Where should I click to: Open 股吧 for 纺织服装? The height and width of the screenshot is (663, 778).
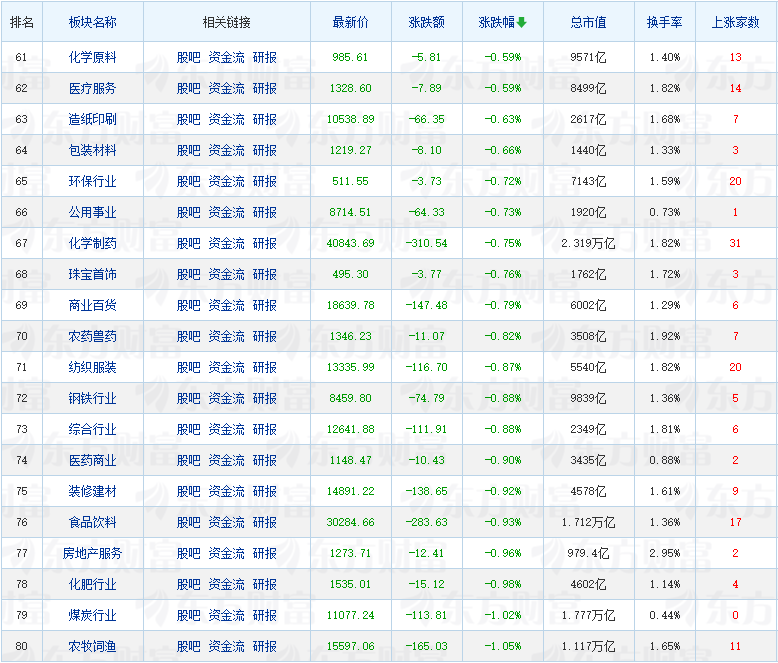coord(188,368)
